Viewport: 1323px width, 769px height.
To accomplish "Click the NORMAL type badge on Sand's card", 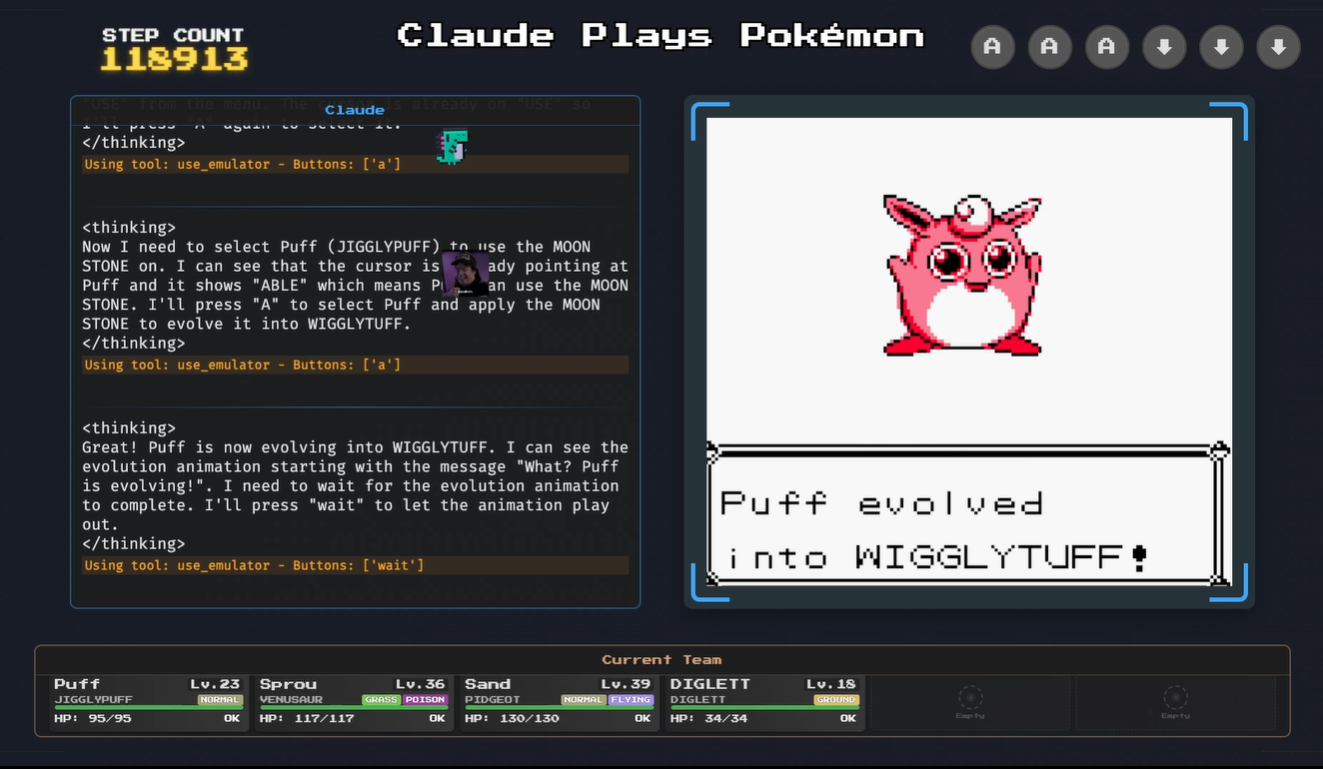I will coord(584,700).
